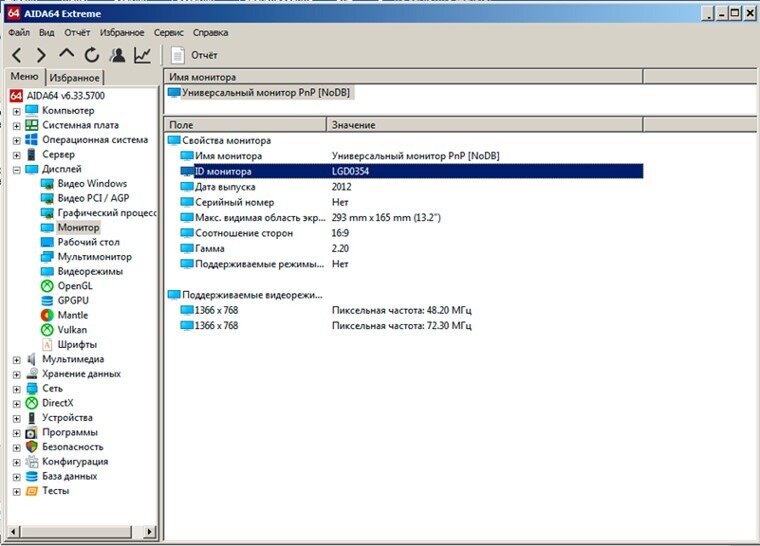Click the GPGPU icon in tree
Screen dimensions: 760x546
pos(47,301)
